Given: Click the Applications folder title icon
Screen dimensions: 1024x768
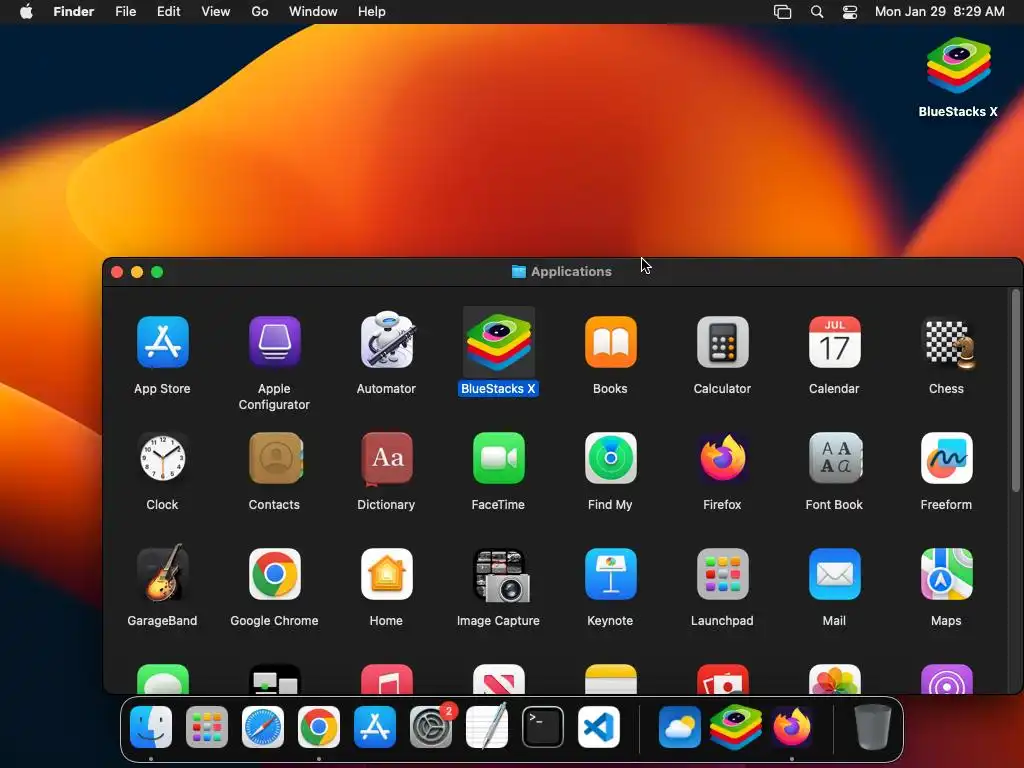Looking at the screenshot, I should click(519, 272).
